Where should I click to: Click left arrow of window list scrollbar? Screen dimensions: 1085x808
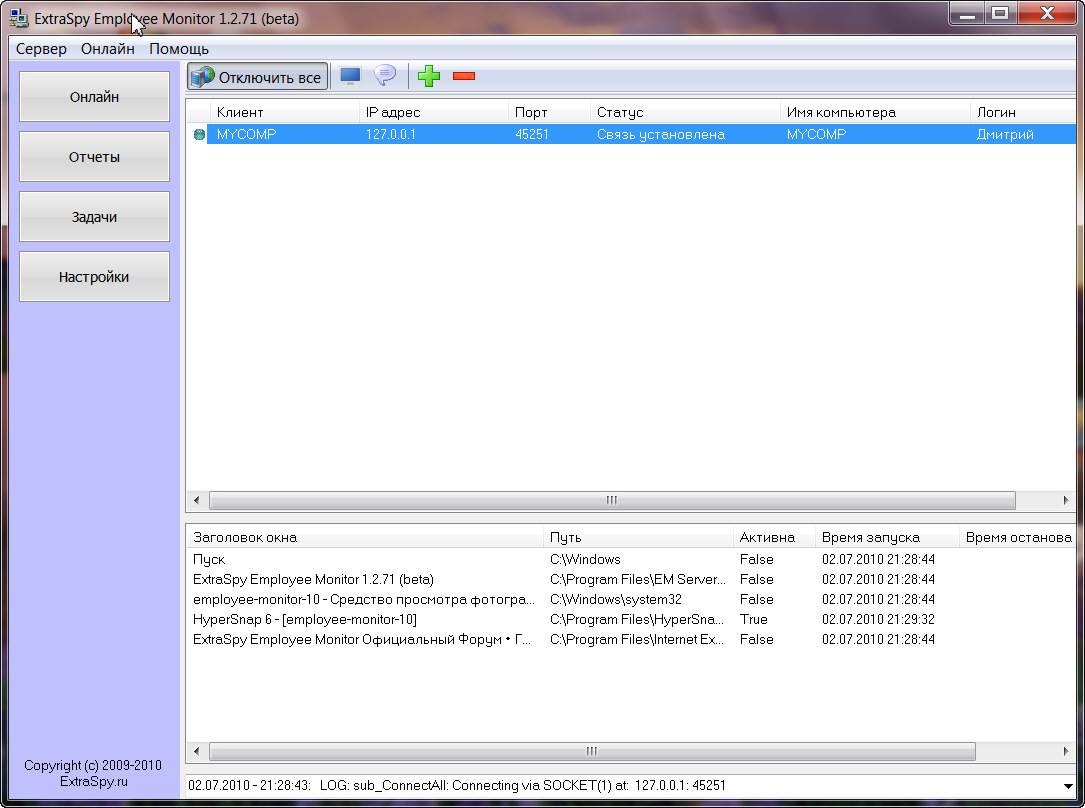tap(196, 751)
